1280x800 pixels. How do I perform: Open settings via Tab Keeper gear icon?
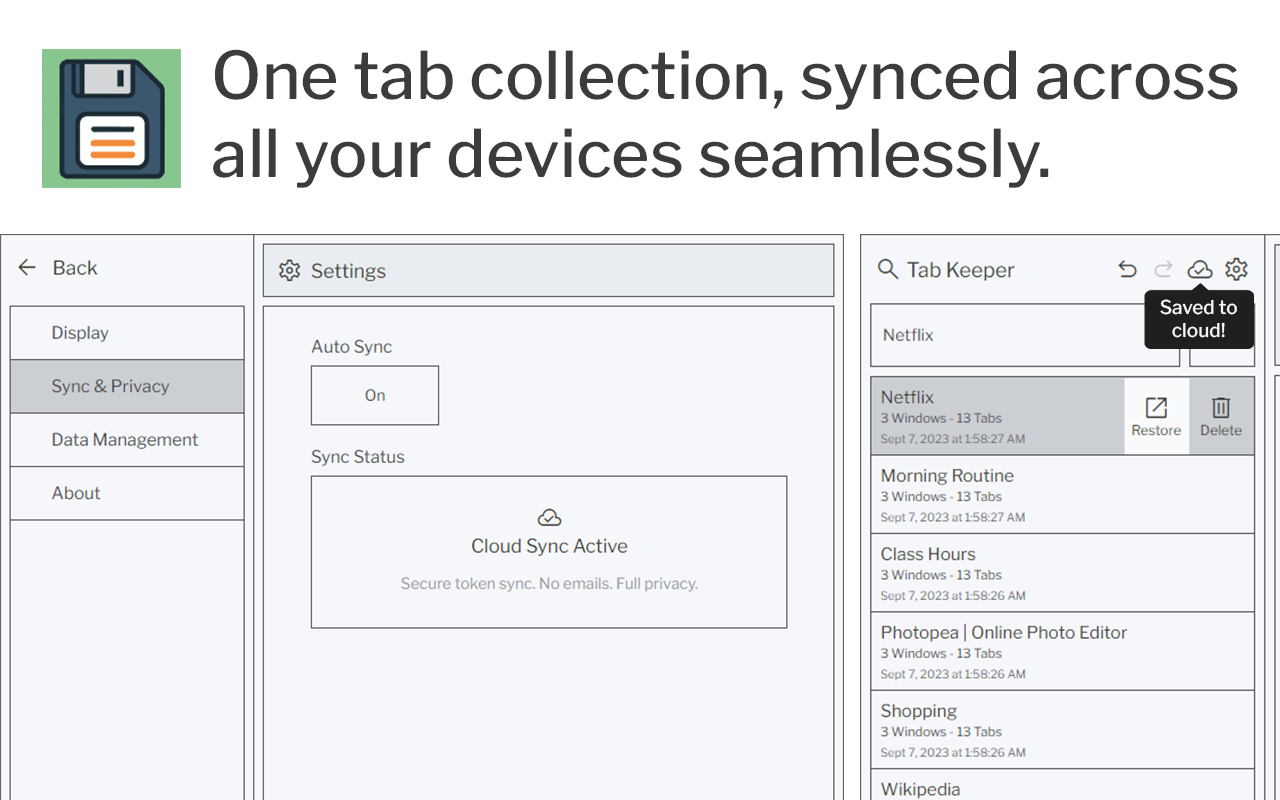click(x=1237, y=269)
